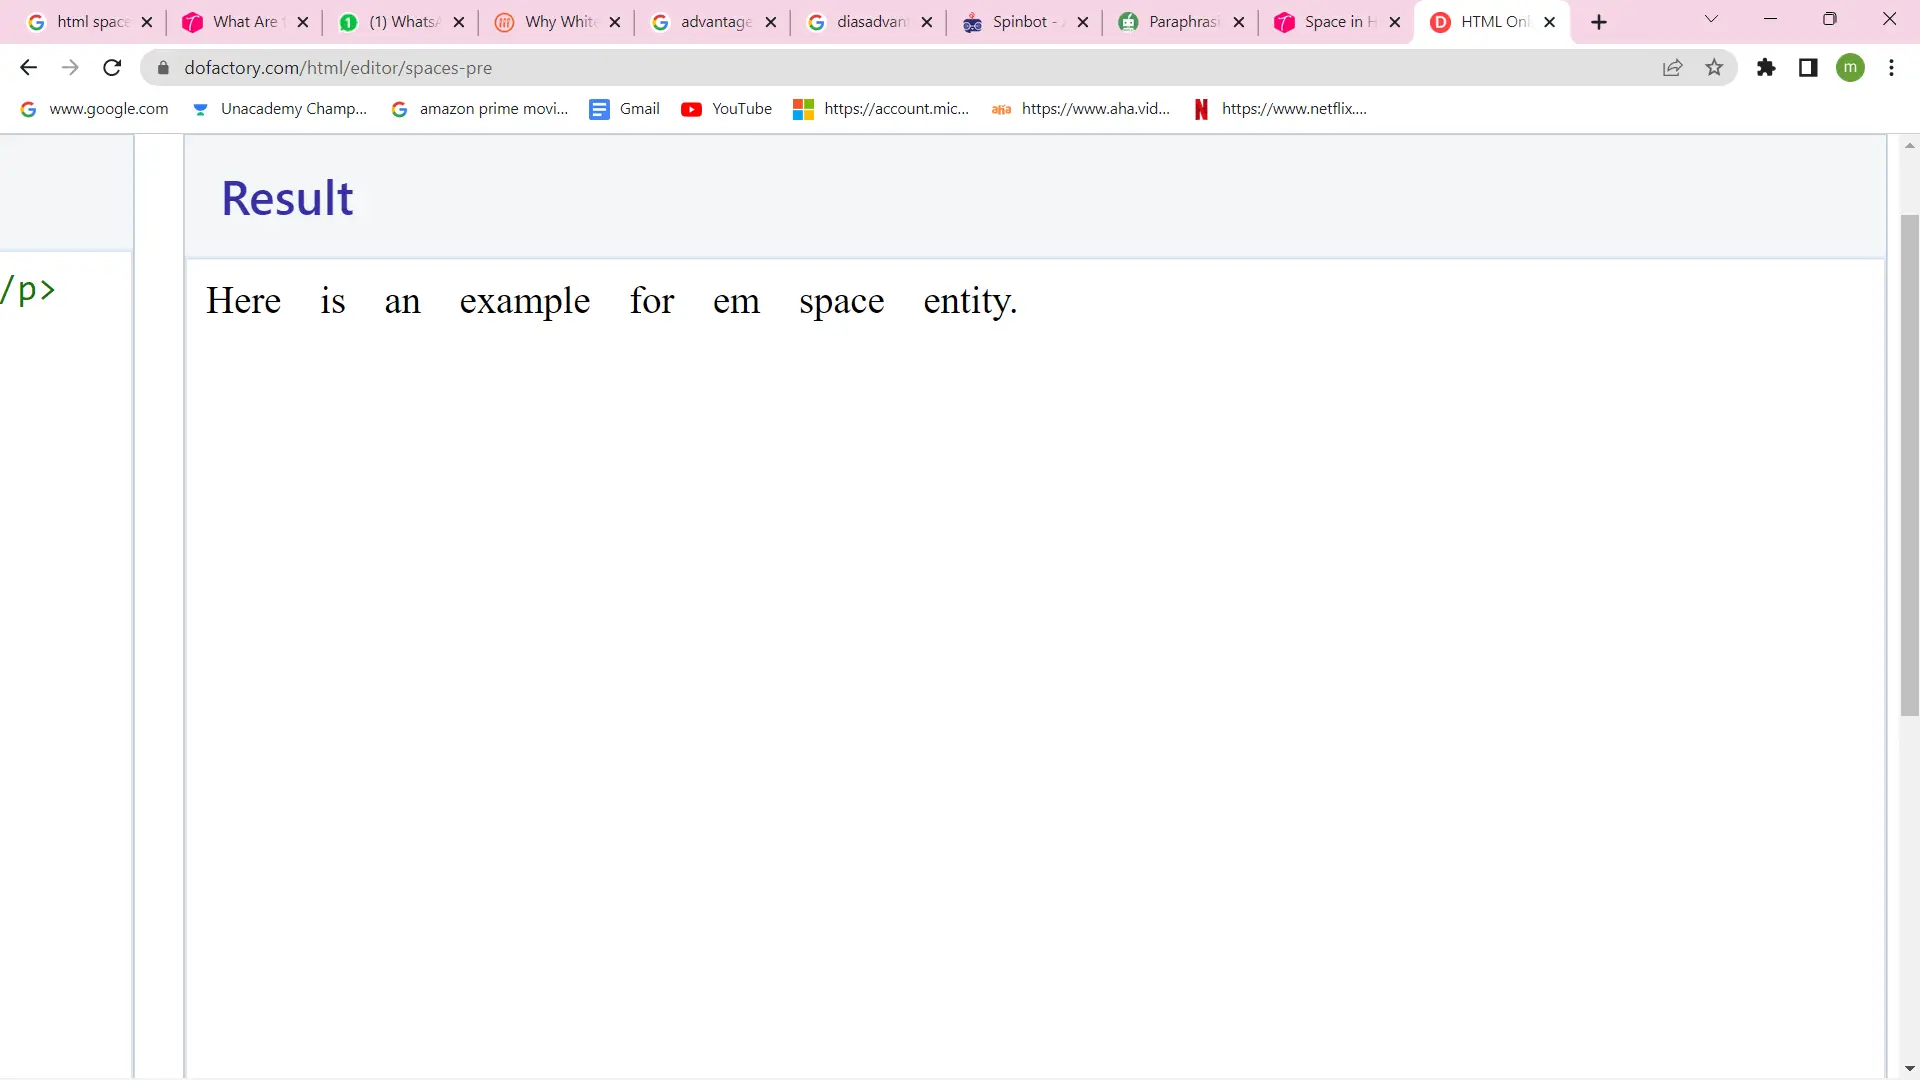This screenshot has height=1080, width=1920.
Task: Open the html spaces tab
Action: (x=87, y=21)
